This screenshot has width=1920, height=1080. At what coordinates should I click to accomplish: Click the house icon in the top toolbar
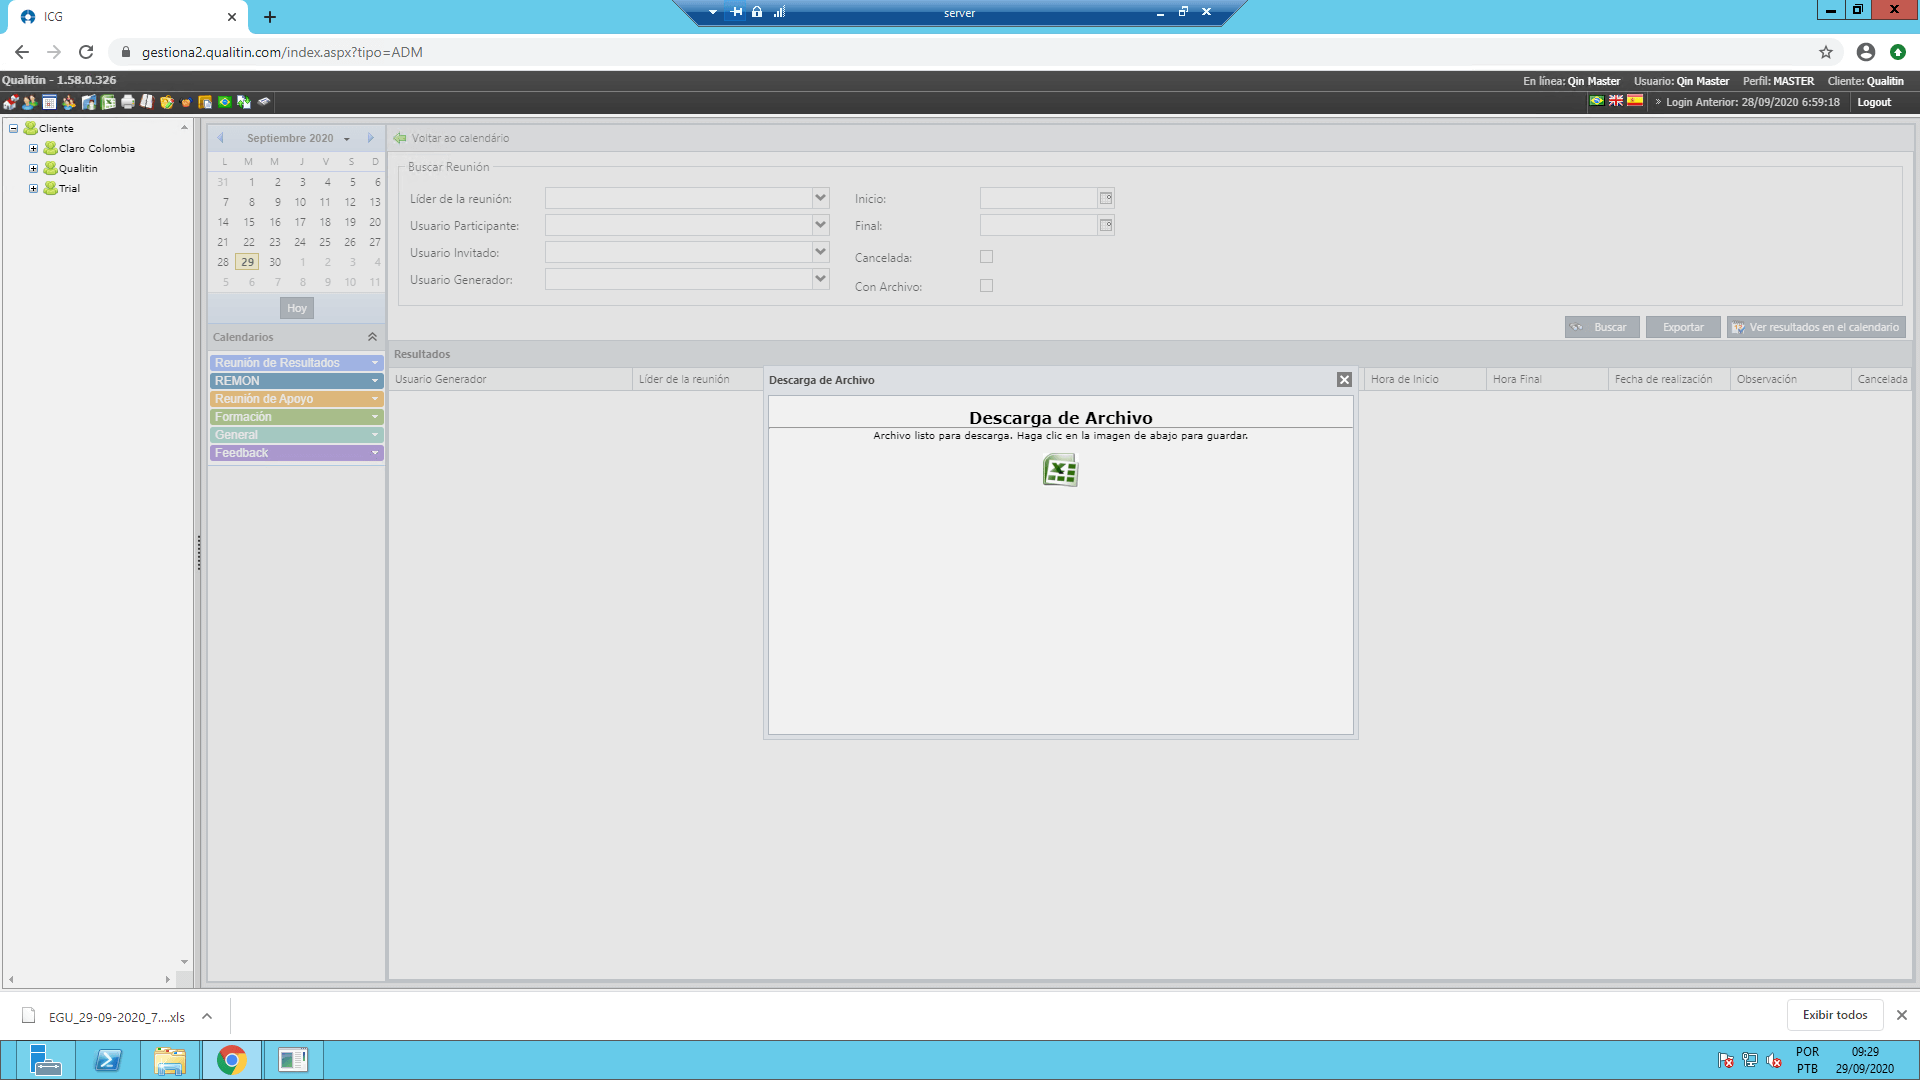11,102
